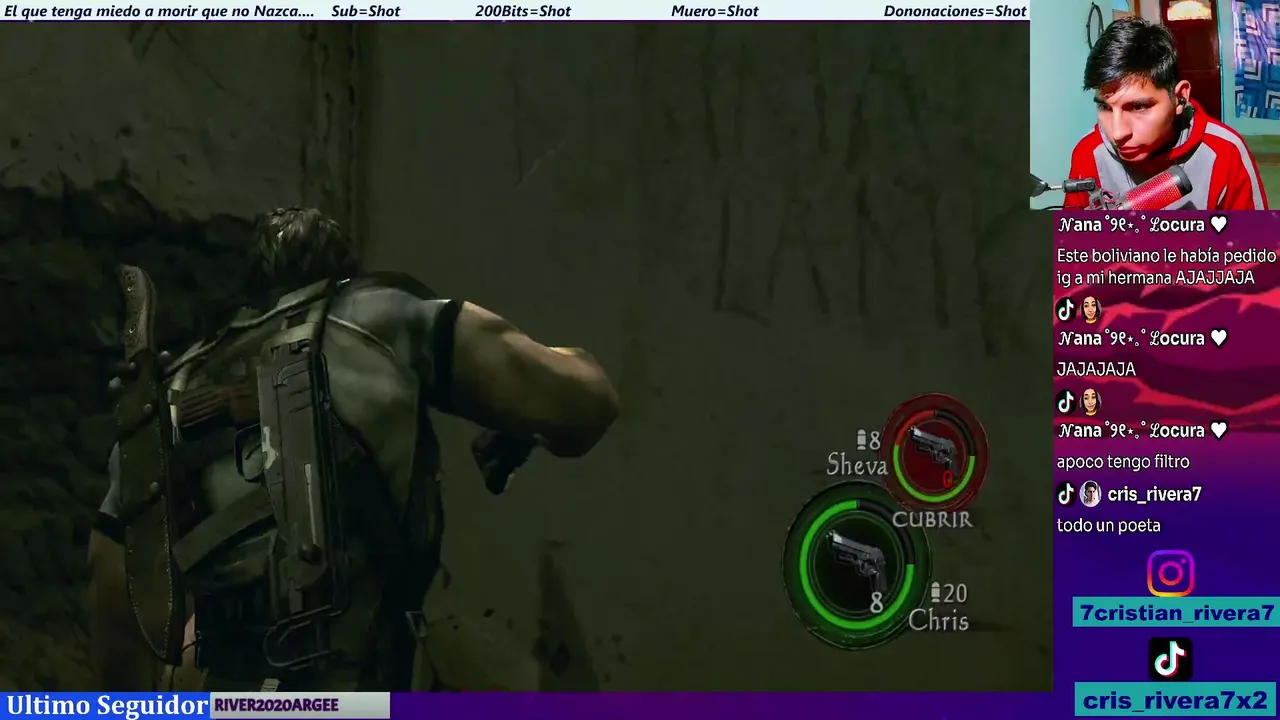Click the ammo icon next to Sheva's 8

click(x=862, y=439)
